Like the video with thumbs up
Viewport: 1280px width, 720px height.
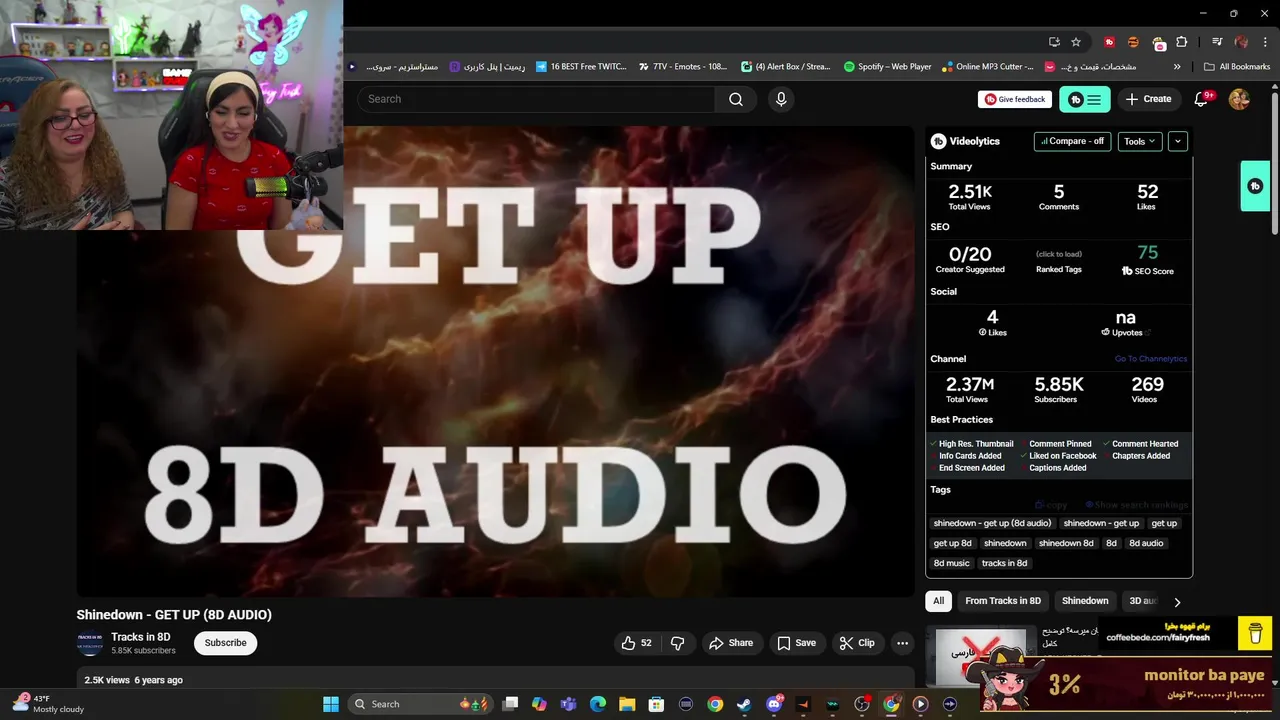(x=637, y=643)
